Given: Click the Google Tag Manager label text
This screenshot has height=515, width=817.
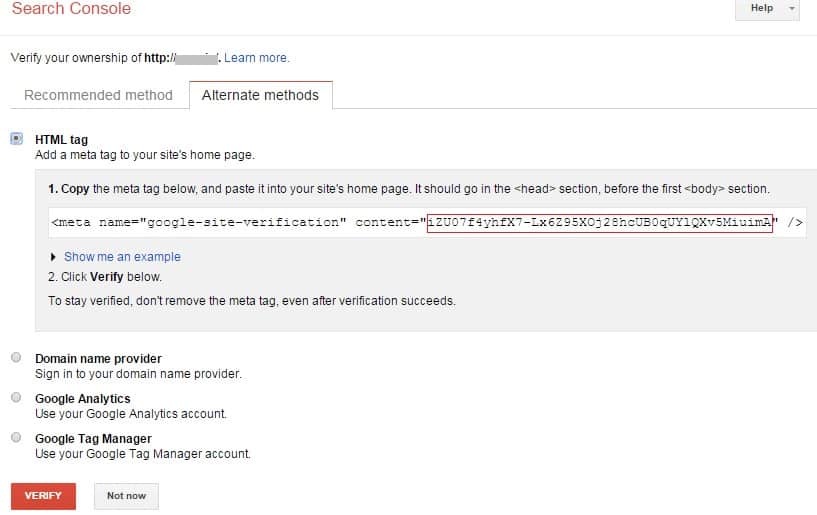Looking at the screenshot, I should (x=93, y=439).
